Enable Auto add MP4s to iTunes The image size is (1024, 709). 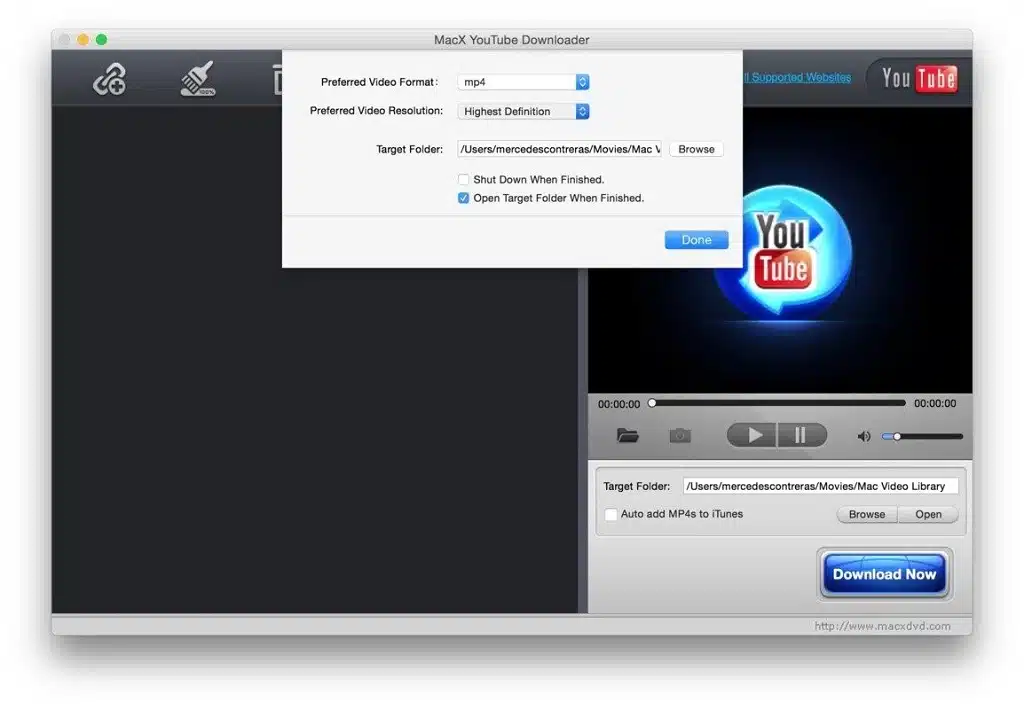pyautogui.click(x=611, y=514)
